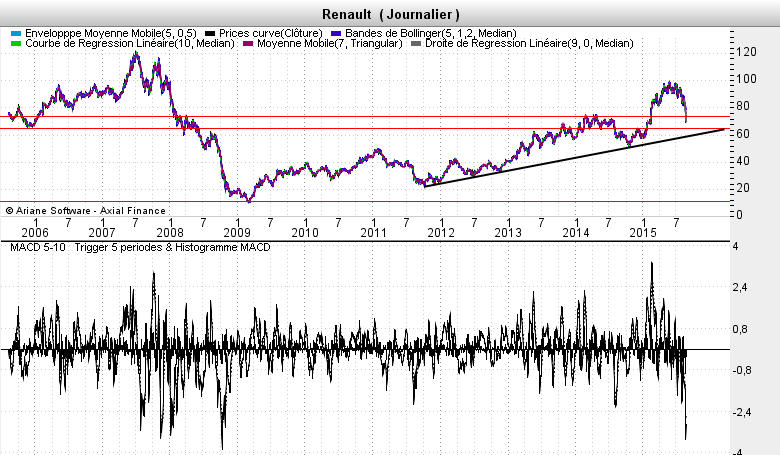Viewport: 780px width, 455px height.
Task: Click the 0,8 MACD axis value
Action: click(740, 329)
